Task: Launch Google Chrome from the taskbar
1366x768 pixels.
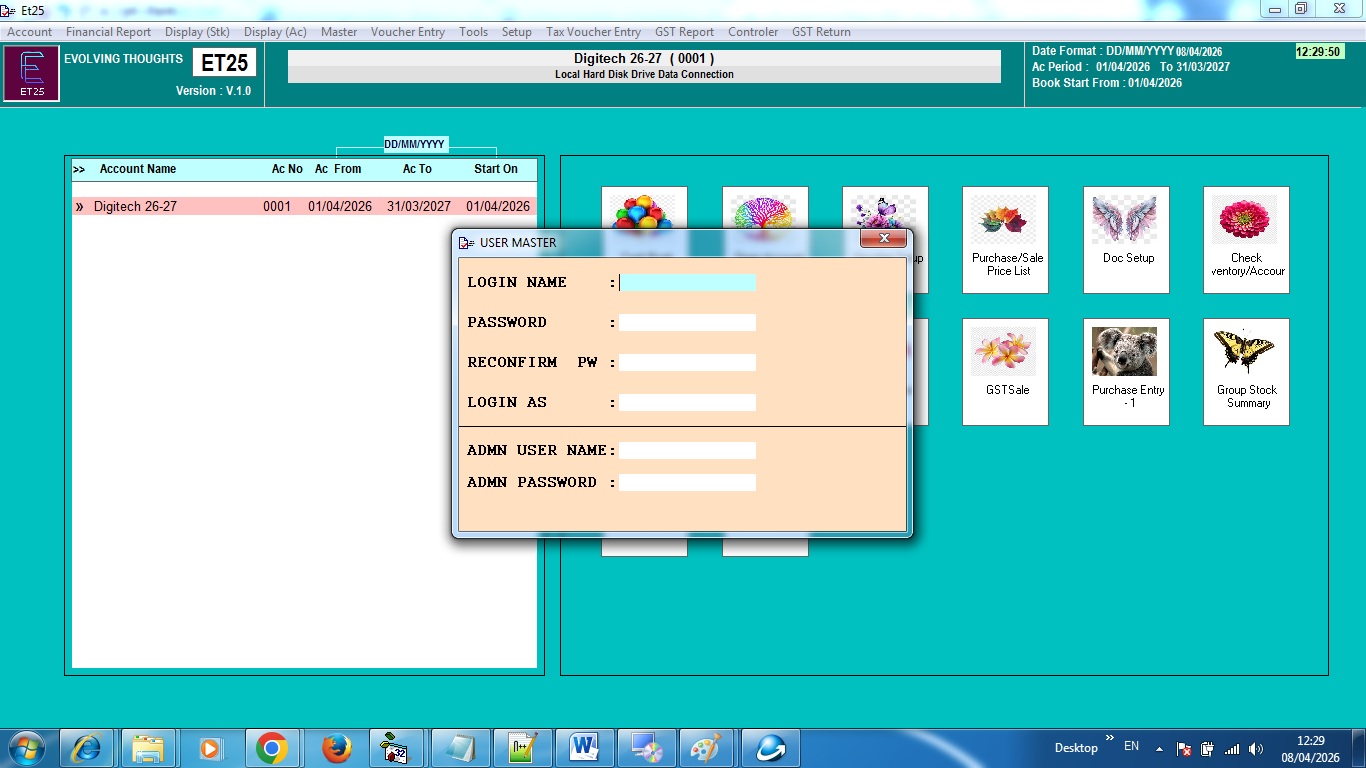Action: coord(271,748)
